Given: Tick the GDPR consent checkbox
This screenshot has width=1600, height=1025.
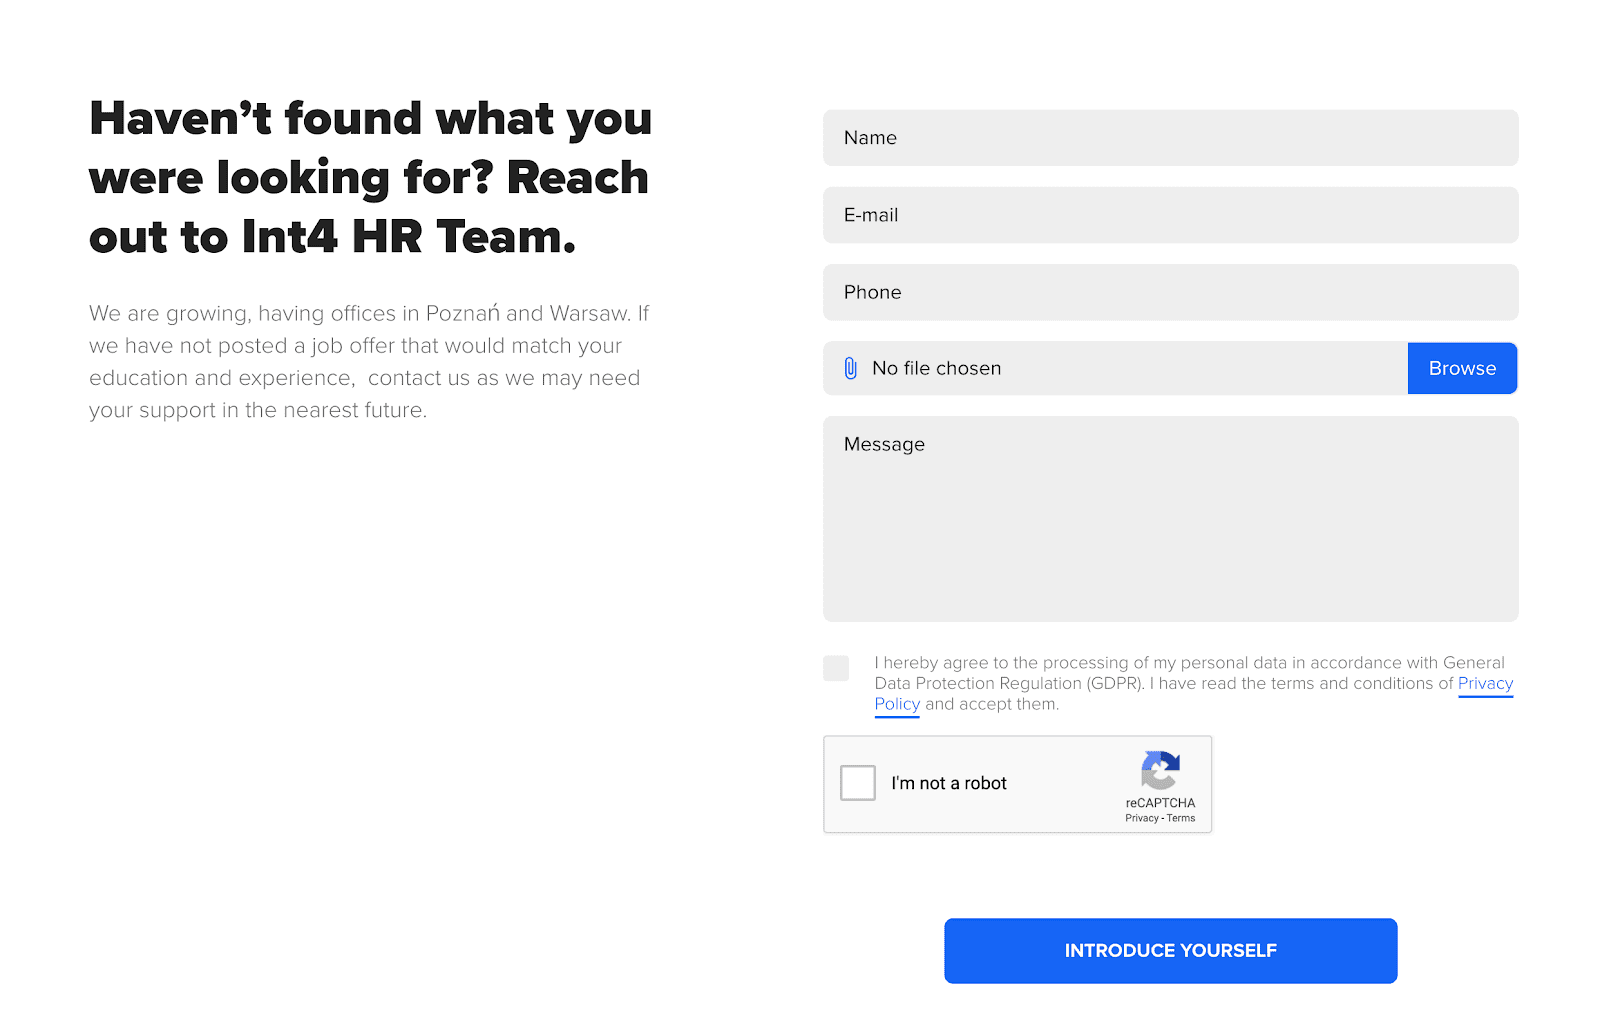Looking at the screenshot, I should click(836, 668).
